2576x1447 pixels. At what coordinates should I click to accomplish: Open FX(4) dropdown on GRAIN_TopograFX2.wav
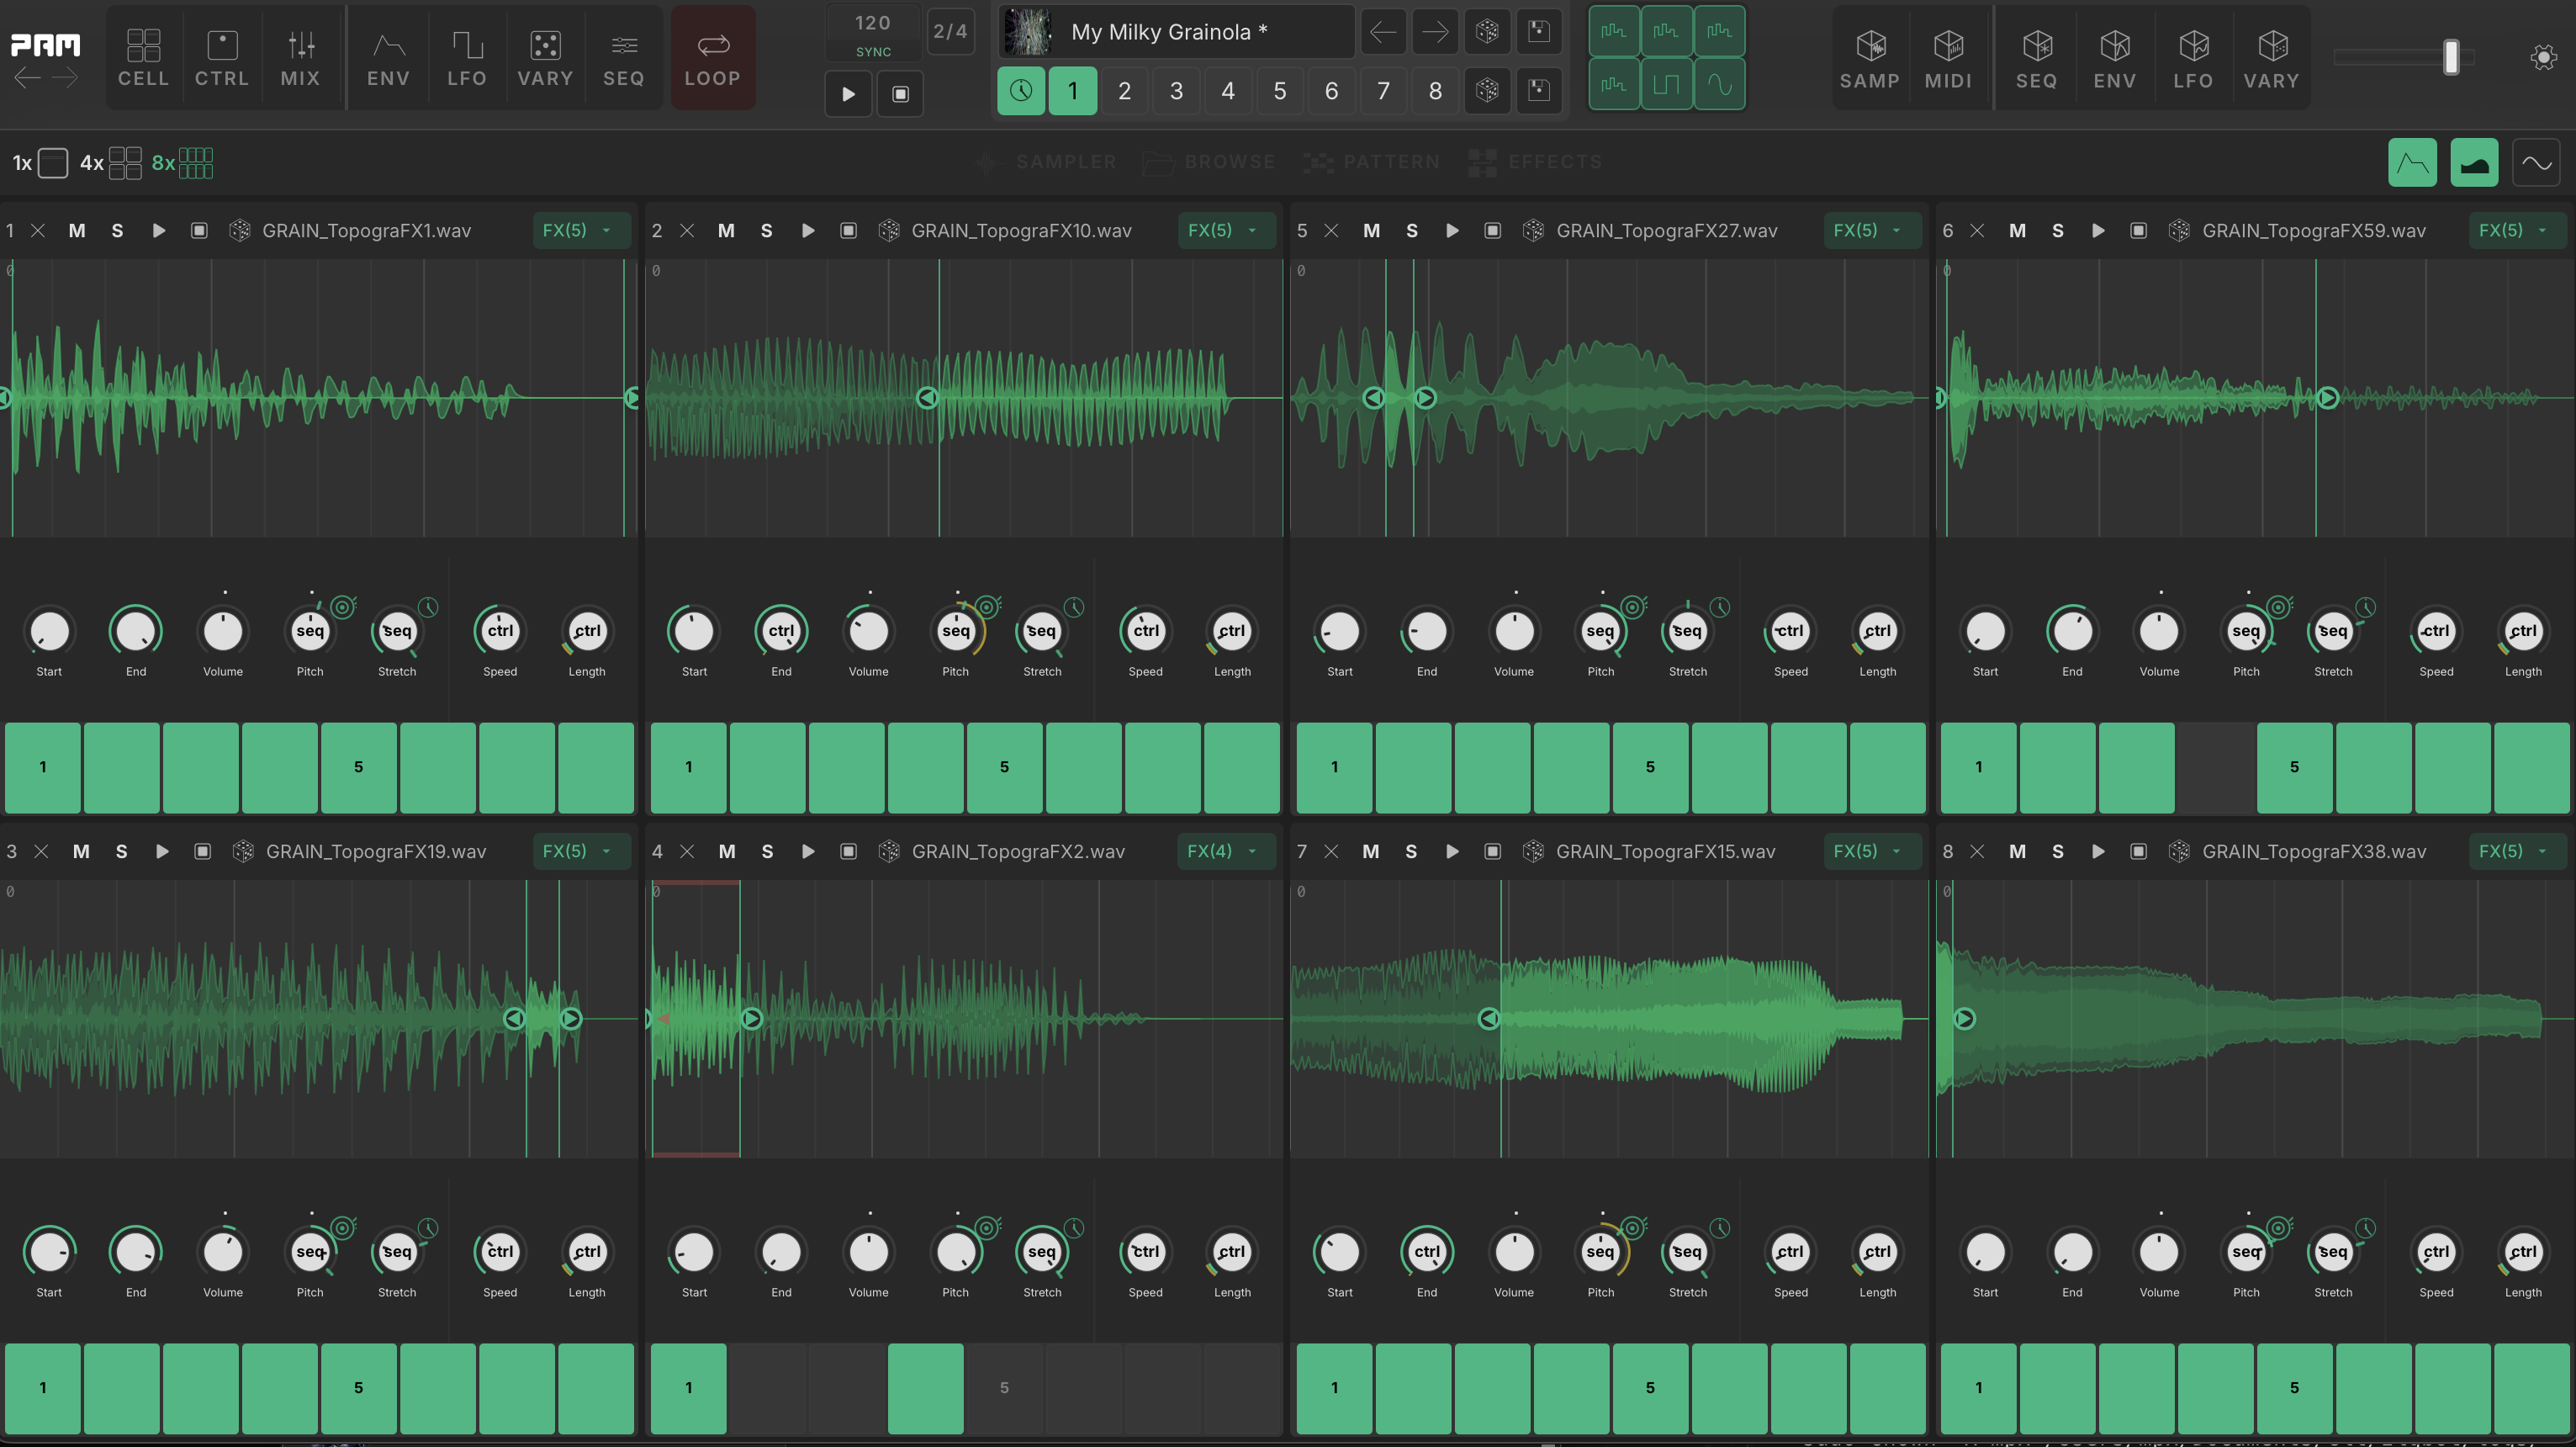[1224, 852]
